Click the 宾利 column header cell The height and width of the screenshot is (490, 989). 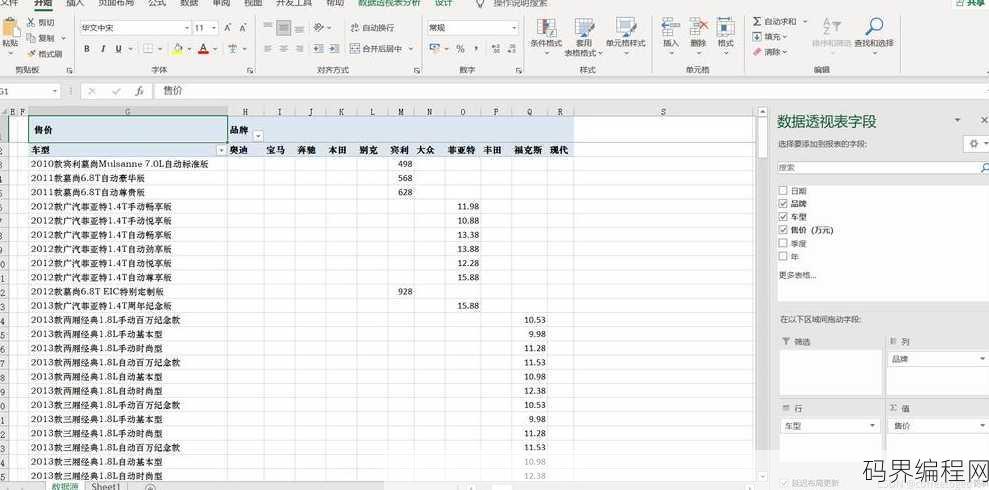pyautogui.click(x=401, y=150)
